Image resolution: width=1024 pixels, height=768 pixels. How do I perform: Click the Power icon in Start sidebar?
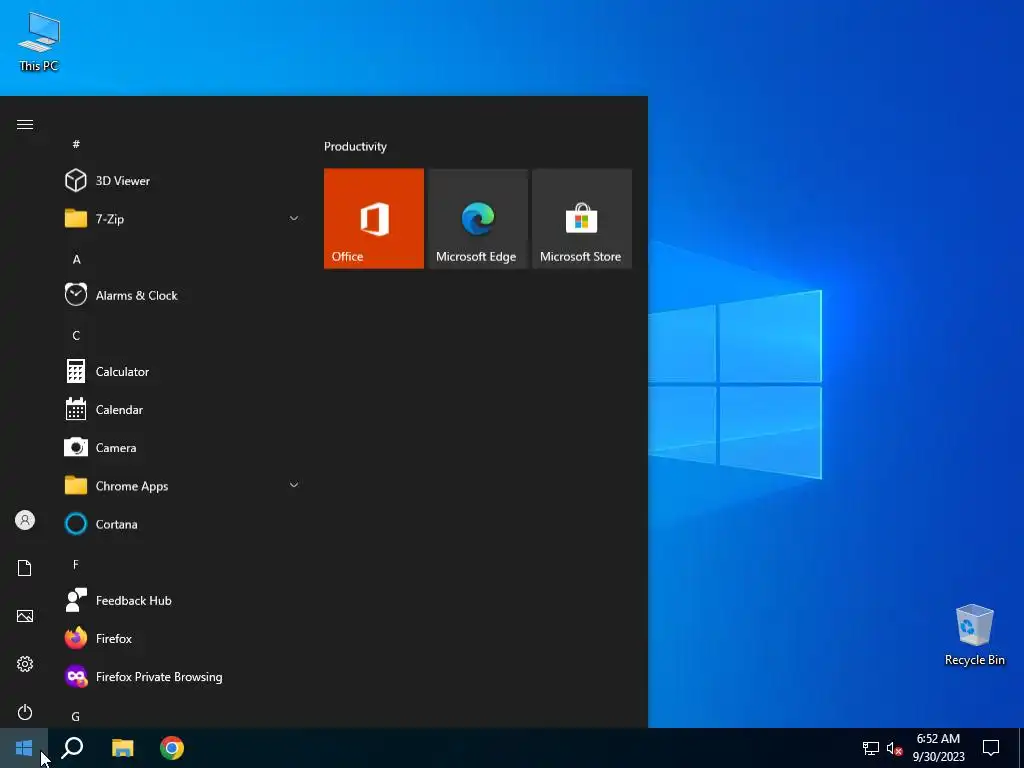(x=25, y=712)
